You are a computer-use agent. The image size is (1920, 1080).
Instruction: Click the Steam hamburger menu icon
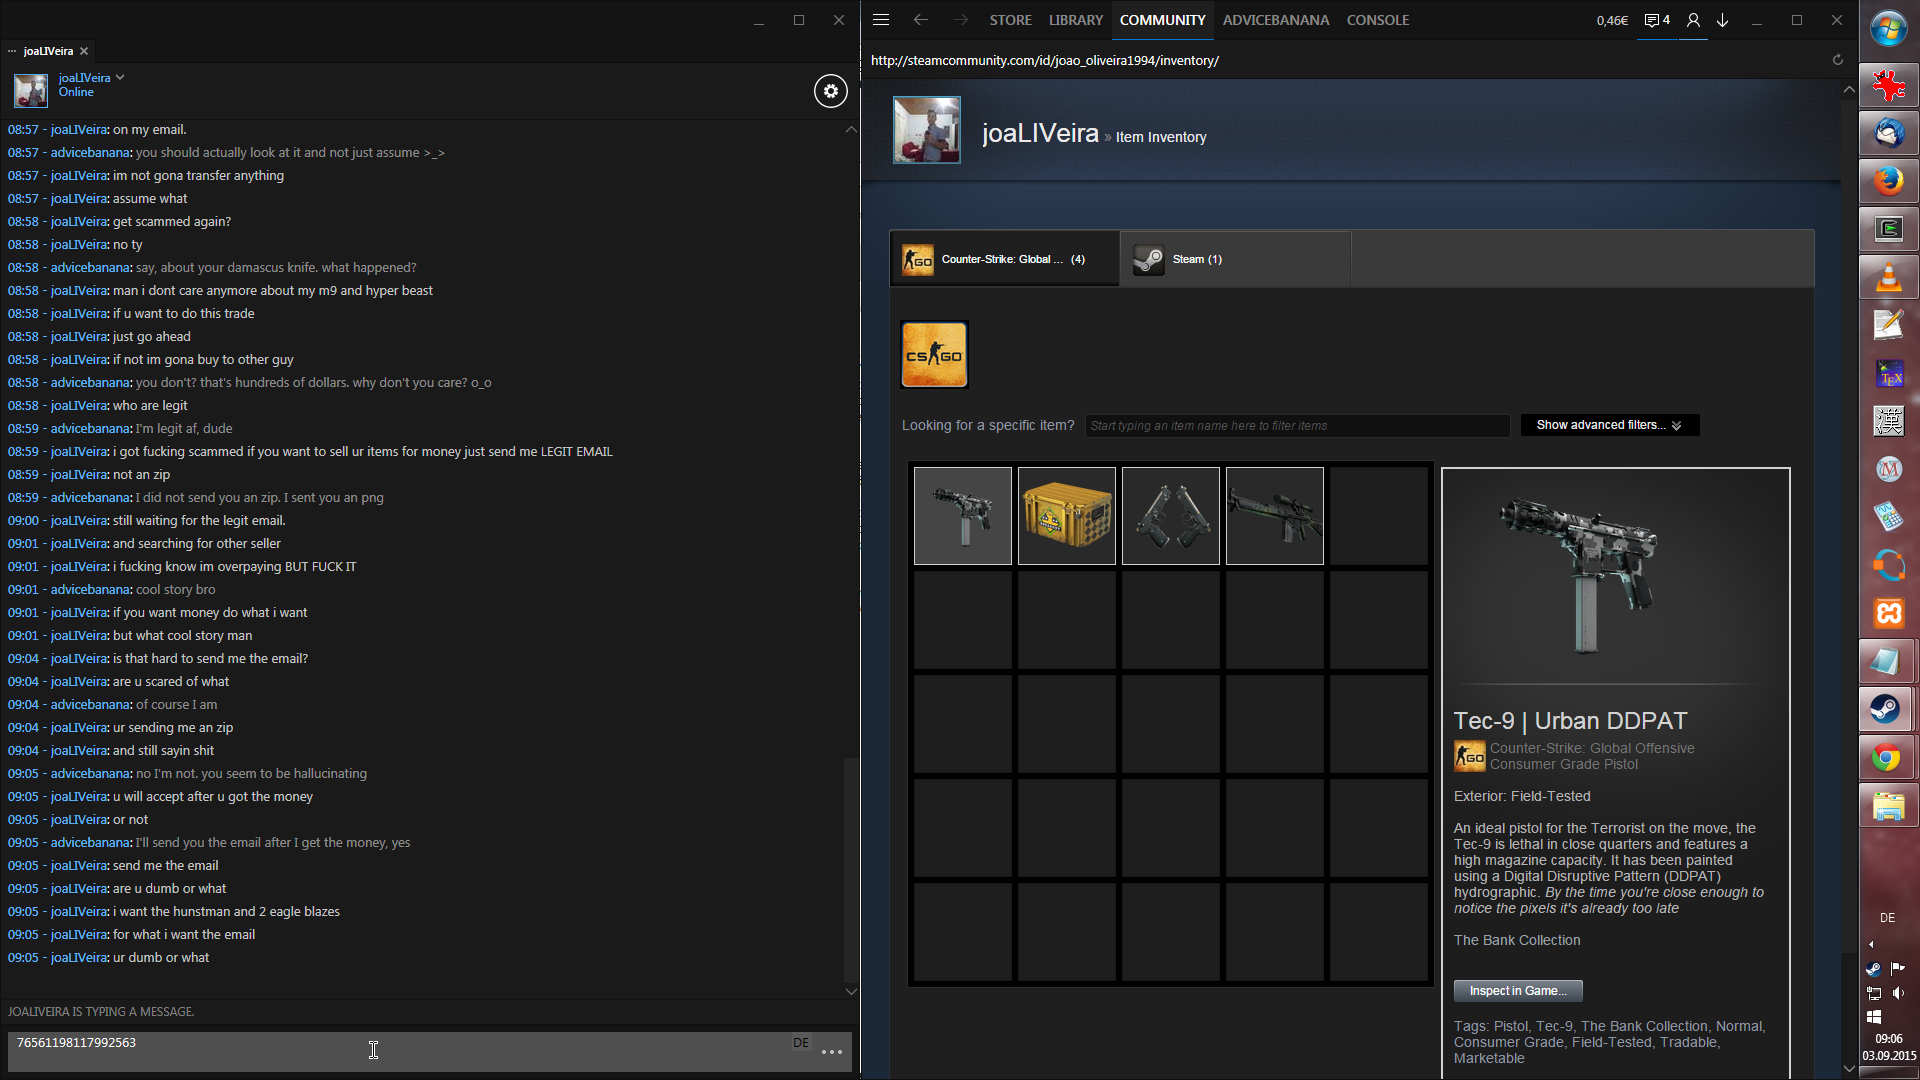tap(881, 20)
